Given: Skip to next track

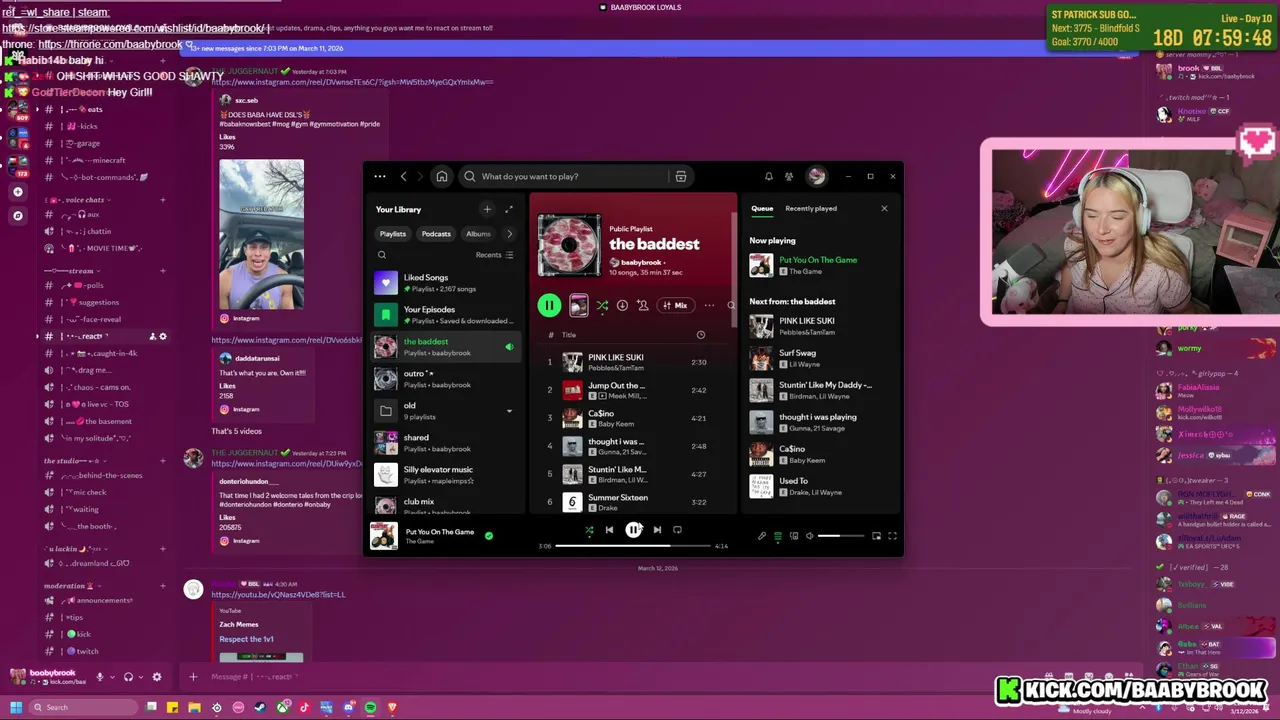Looking at the screenshot, I should 657,530.
